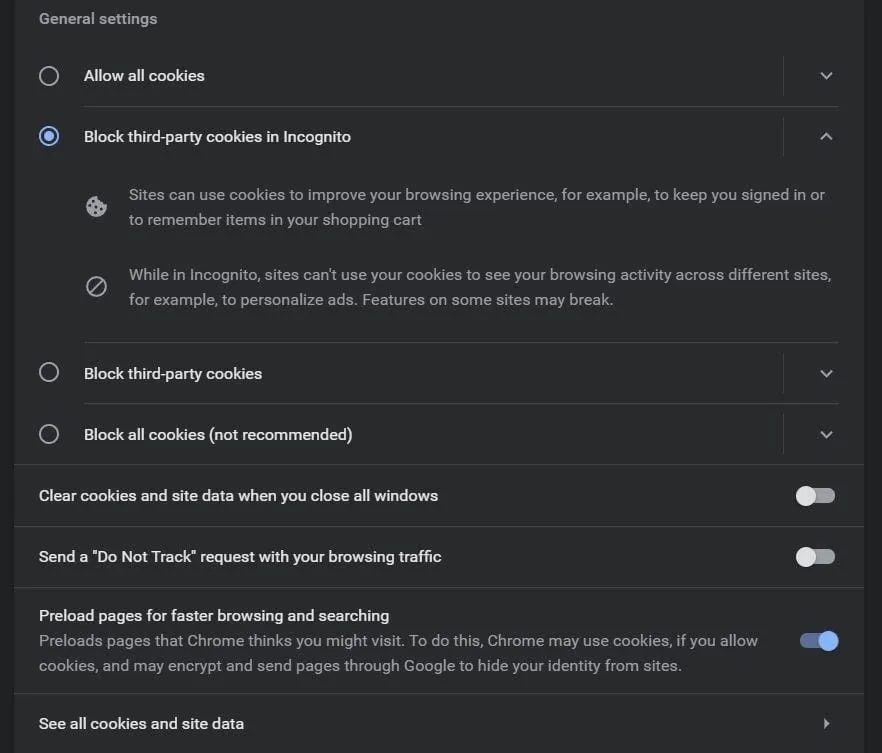
Task: Enable Clear cookies when you close all windows
Action: 816,496
